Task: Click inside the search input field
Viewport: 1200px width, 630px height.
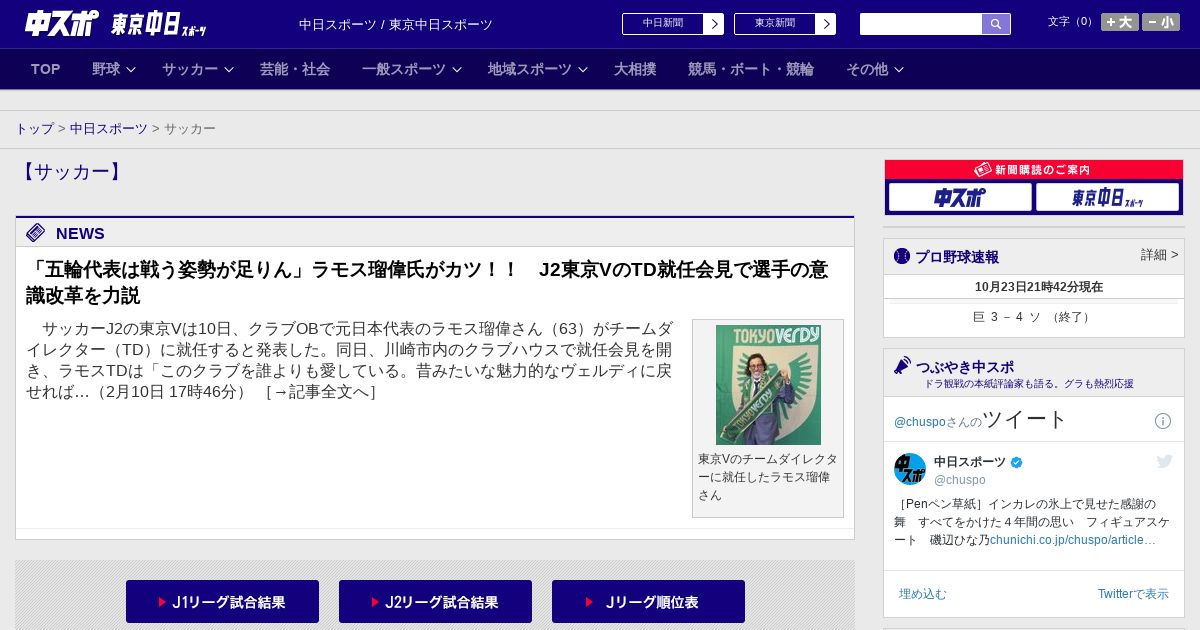Action: [x=921, y=24]
